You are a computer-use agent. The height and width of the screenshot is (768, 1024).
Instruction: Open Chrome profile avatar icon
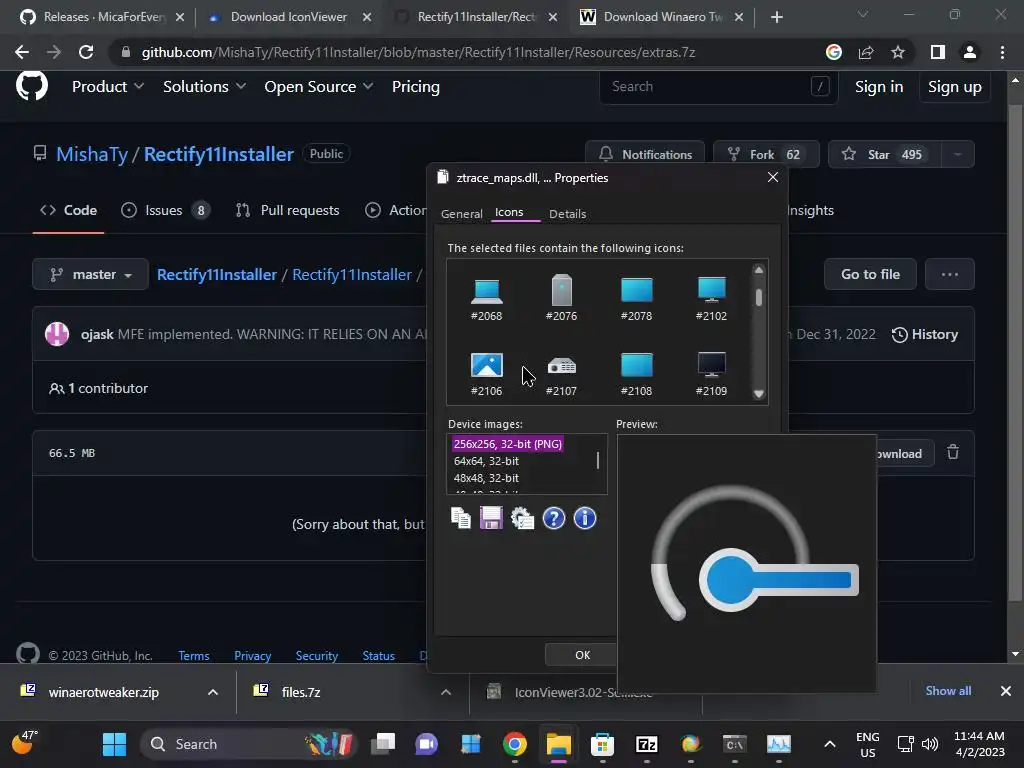pyautogui.click(x=970, y=52)
